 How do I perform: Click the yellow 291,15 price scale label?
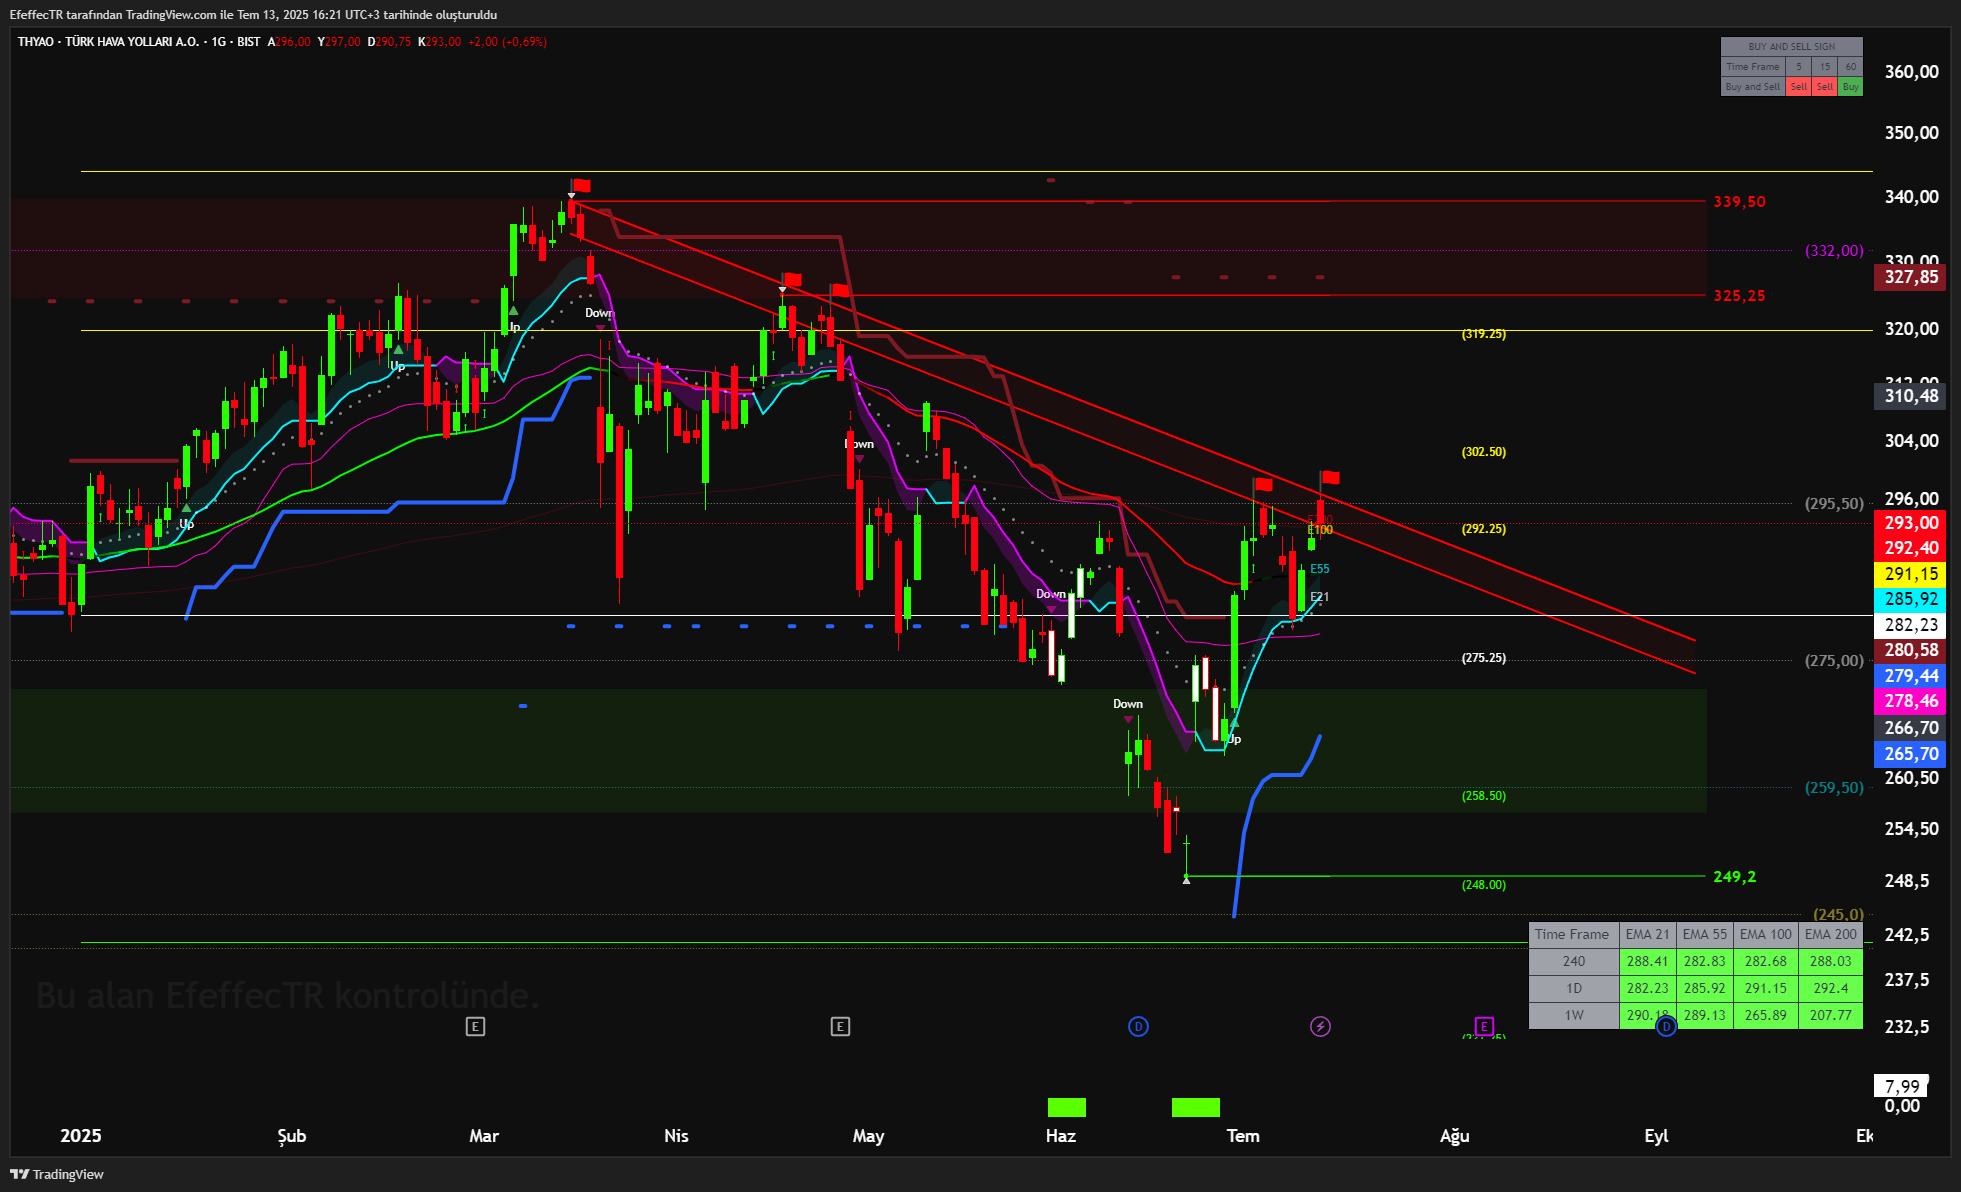(1910, 574)
